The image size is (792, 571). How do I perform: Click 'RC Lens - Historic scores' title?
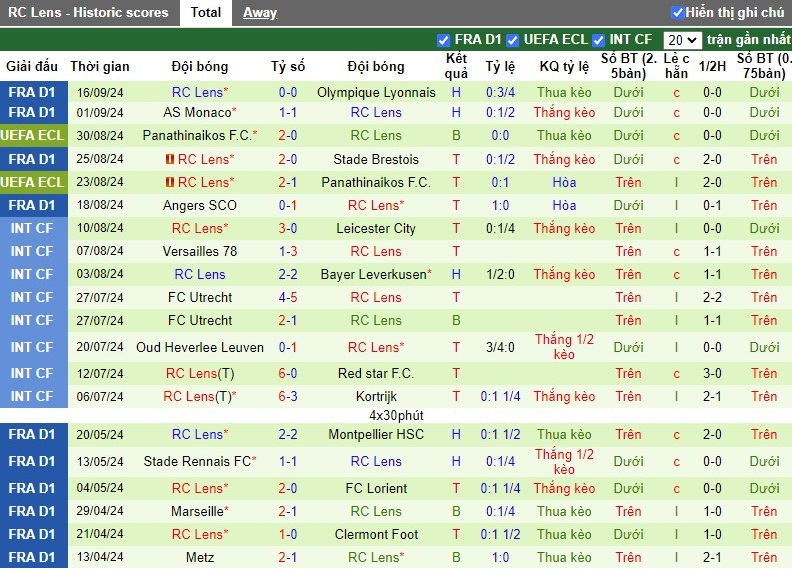[x=88, y=12]
